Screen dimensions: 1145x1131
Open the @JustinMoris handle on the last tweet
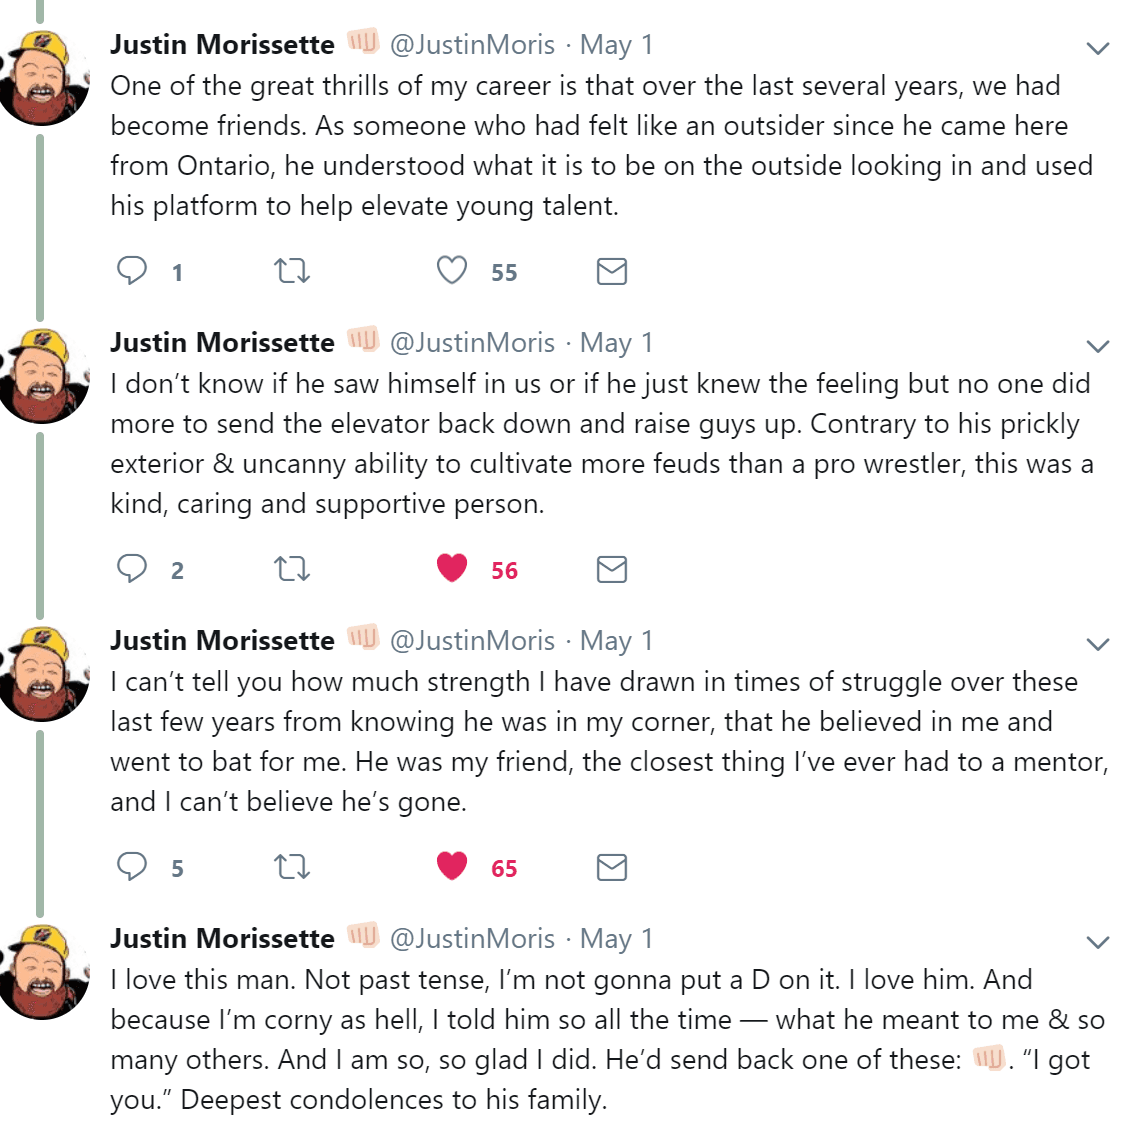point(472,939)
